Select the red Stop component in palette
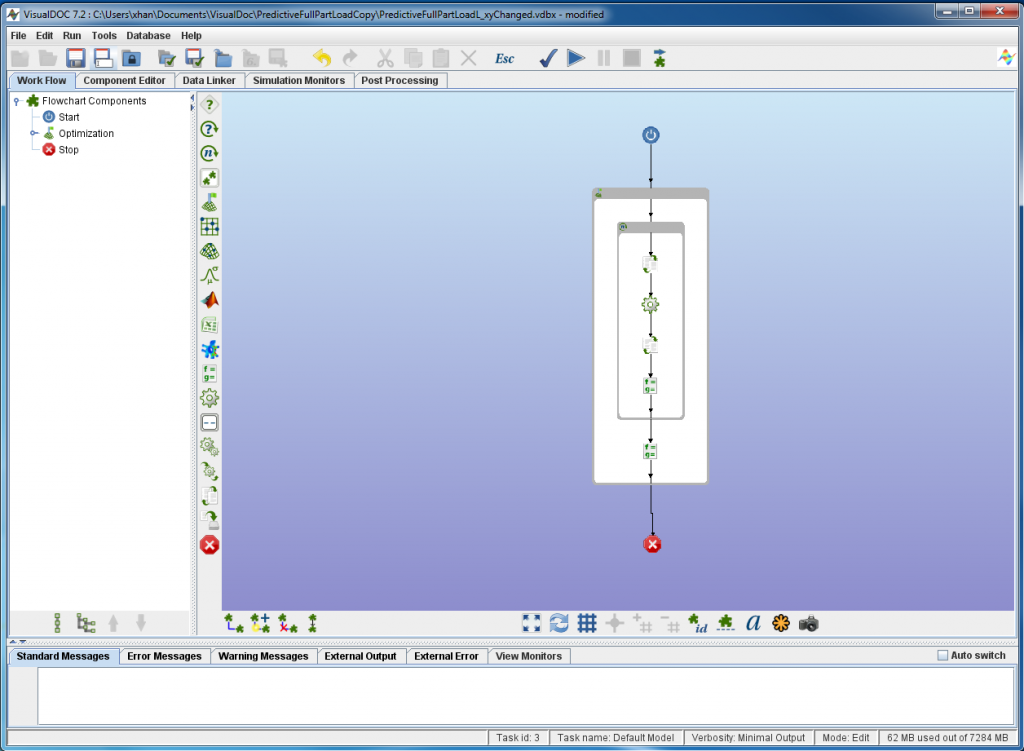The image size is (1024, 751). point(210,545)
